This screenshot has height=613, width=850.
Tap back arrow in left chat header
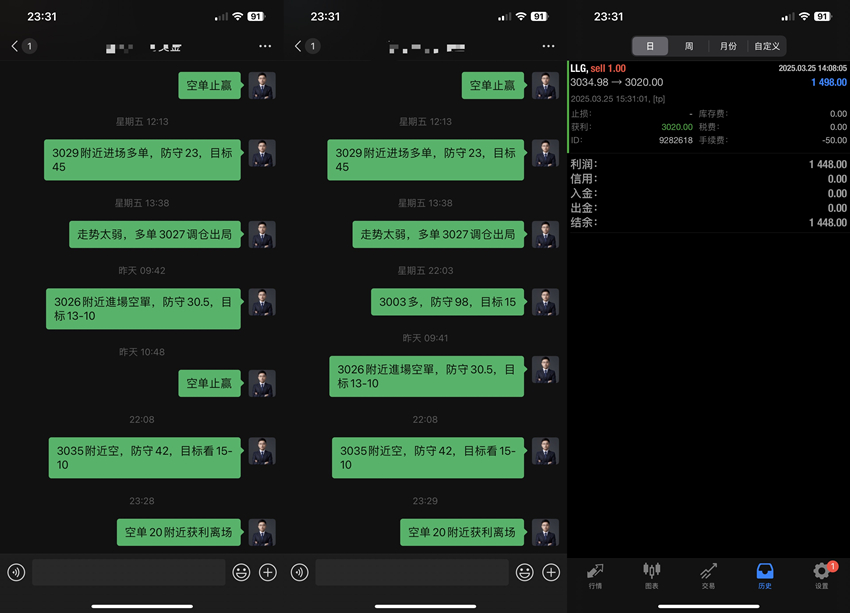15,46
